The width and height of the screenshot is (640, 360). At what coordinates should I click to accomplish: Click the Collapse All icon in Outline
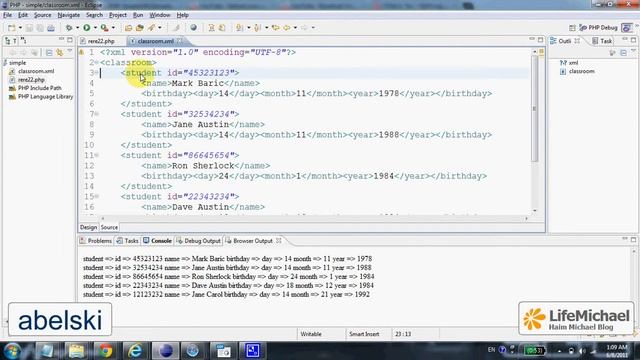point(623,53)
